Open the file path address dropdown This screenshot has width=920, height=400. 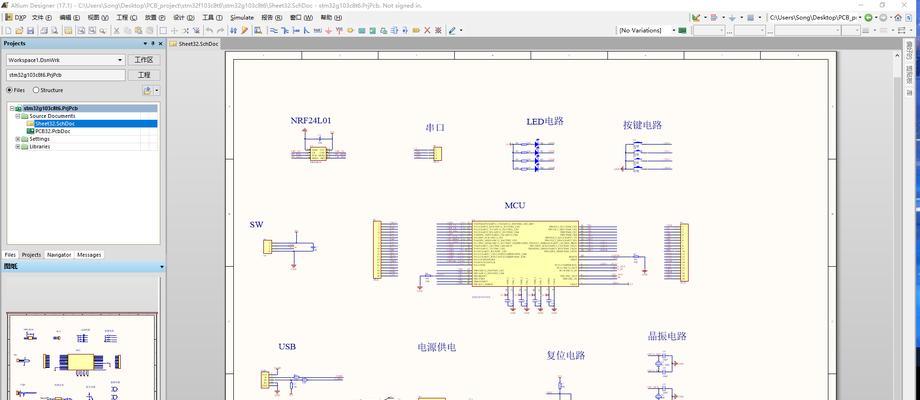[860, 18]
